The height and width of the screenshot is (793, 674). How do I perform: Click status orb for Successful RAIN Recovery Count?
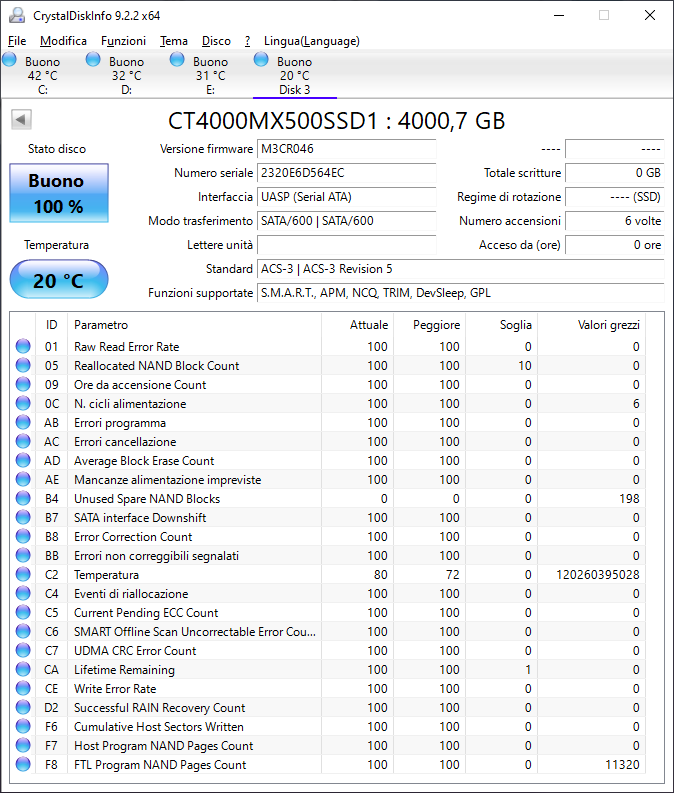click(x=23, y=708)
